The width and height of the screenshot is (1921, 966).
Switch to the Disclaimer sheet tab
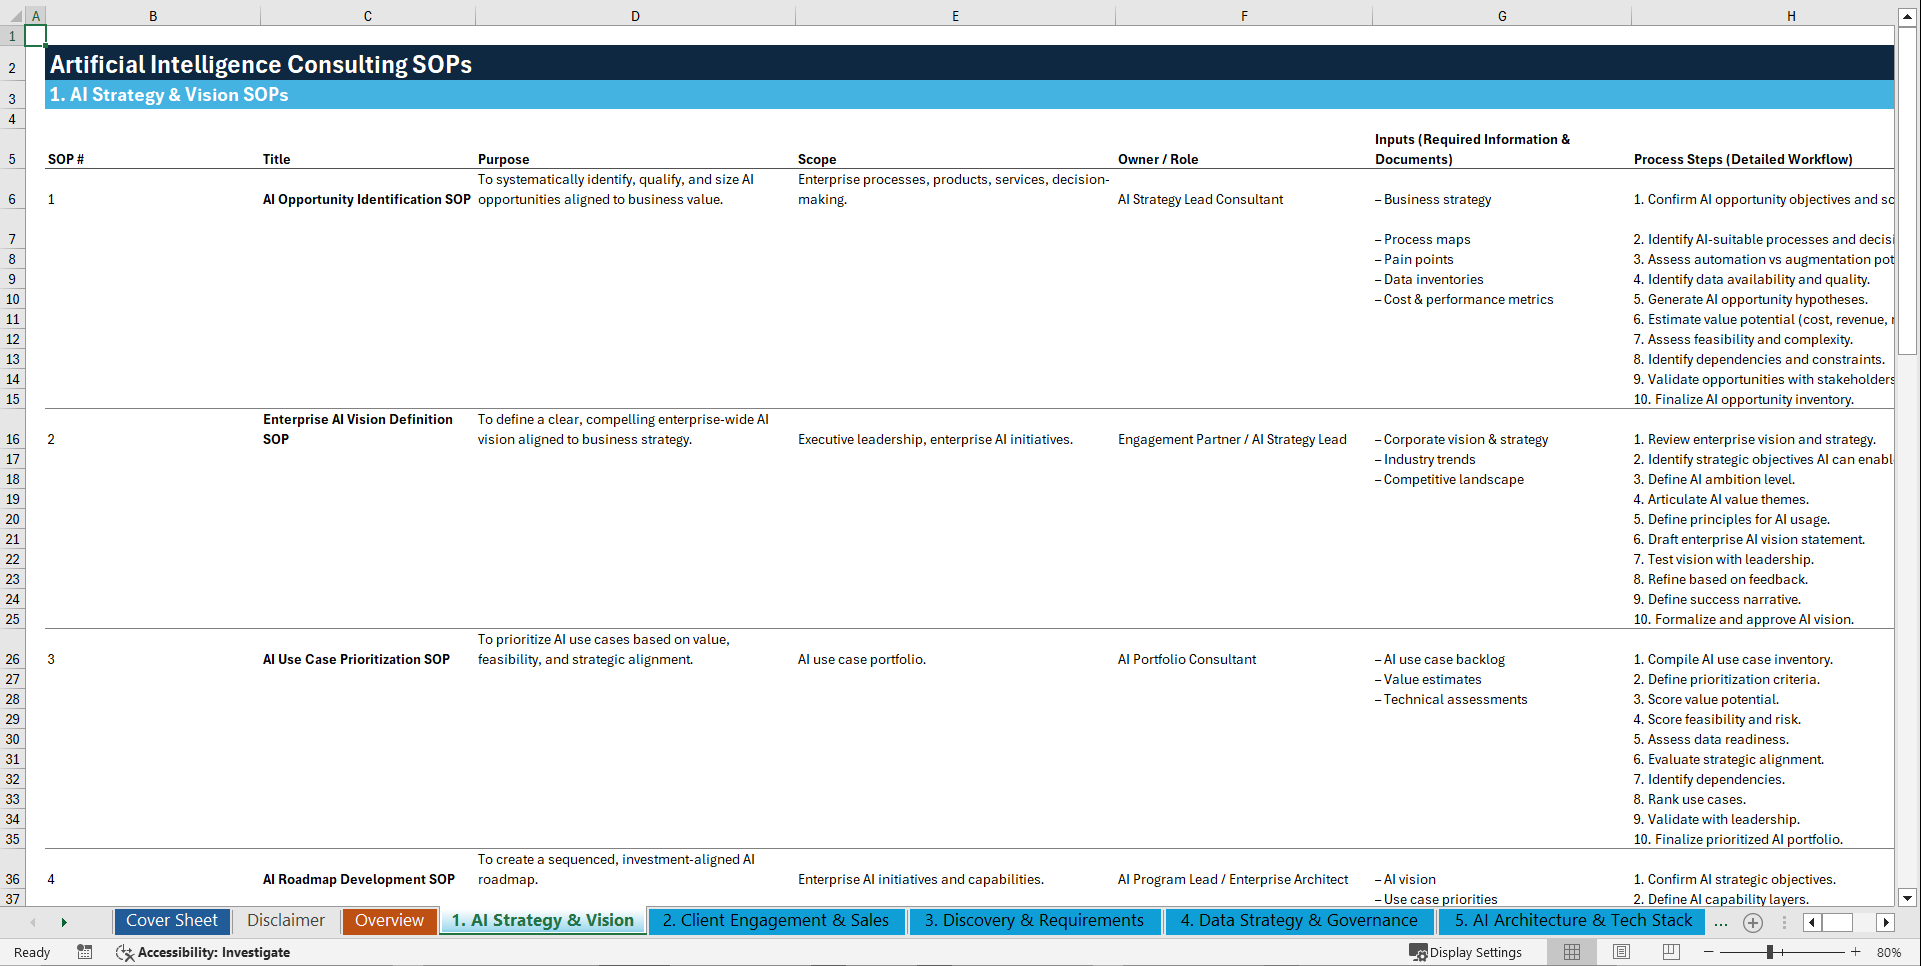click(x=285, y=921)
